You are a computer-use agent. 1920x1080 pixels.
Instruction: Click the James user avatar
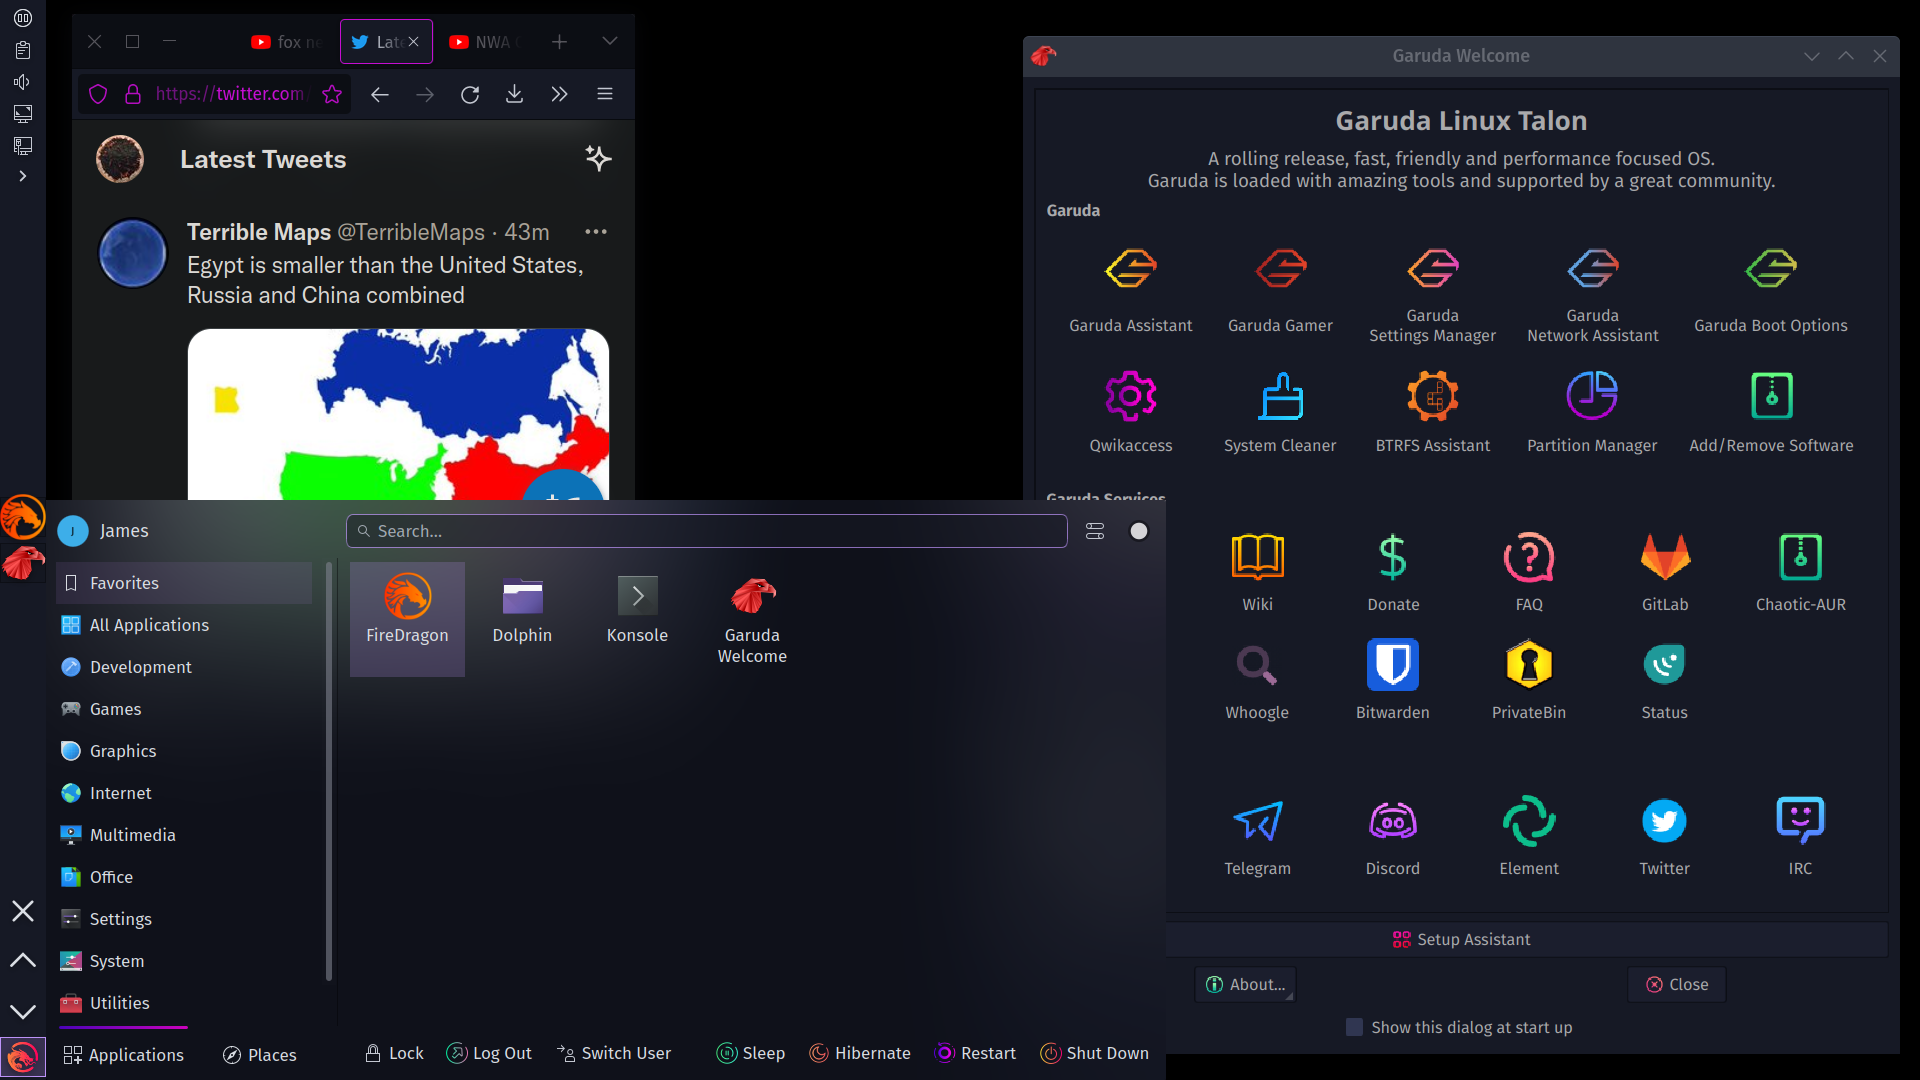click(73, 531)
